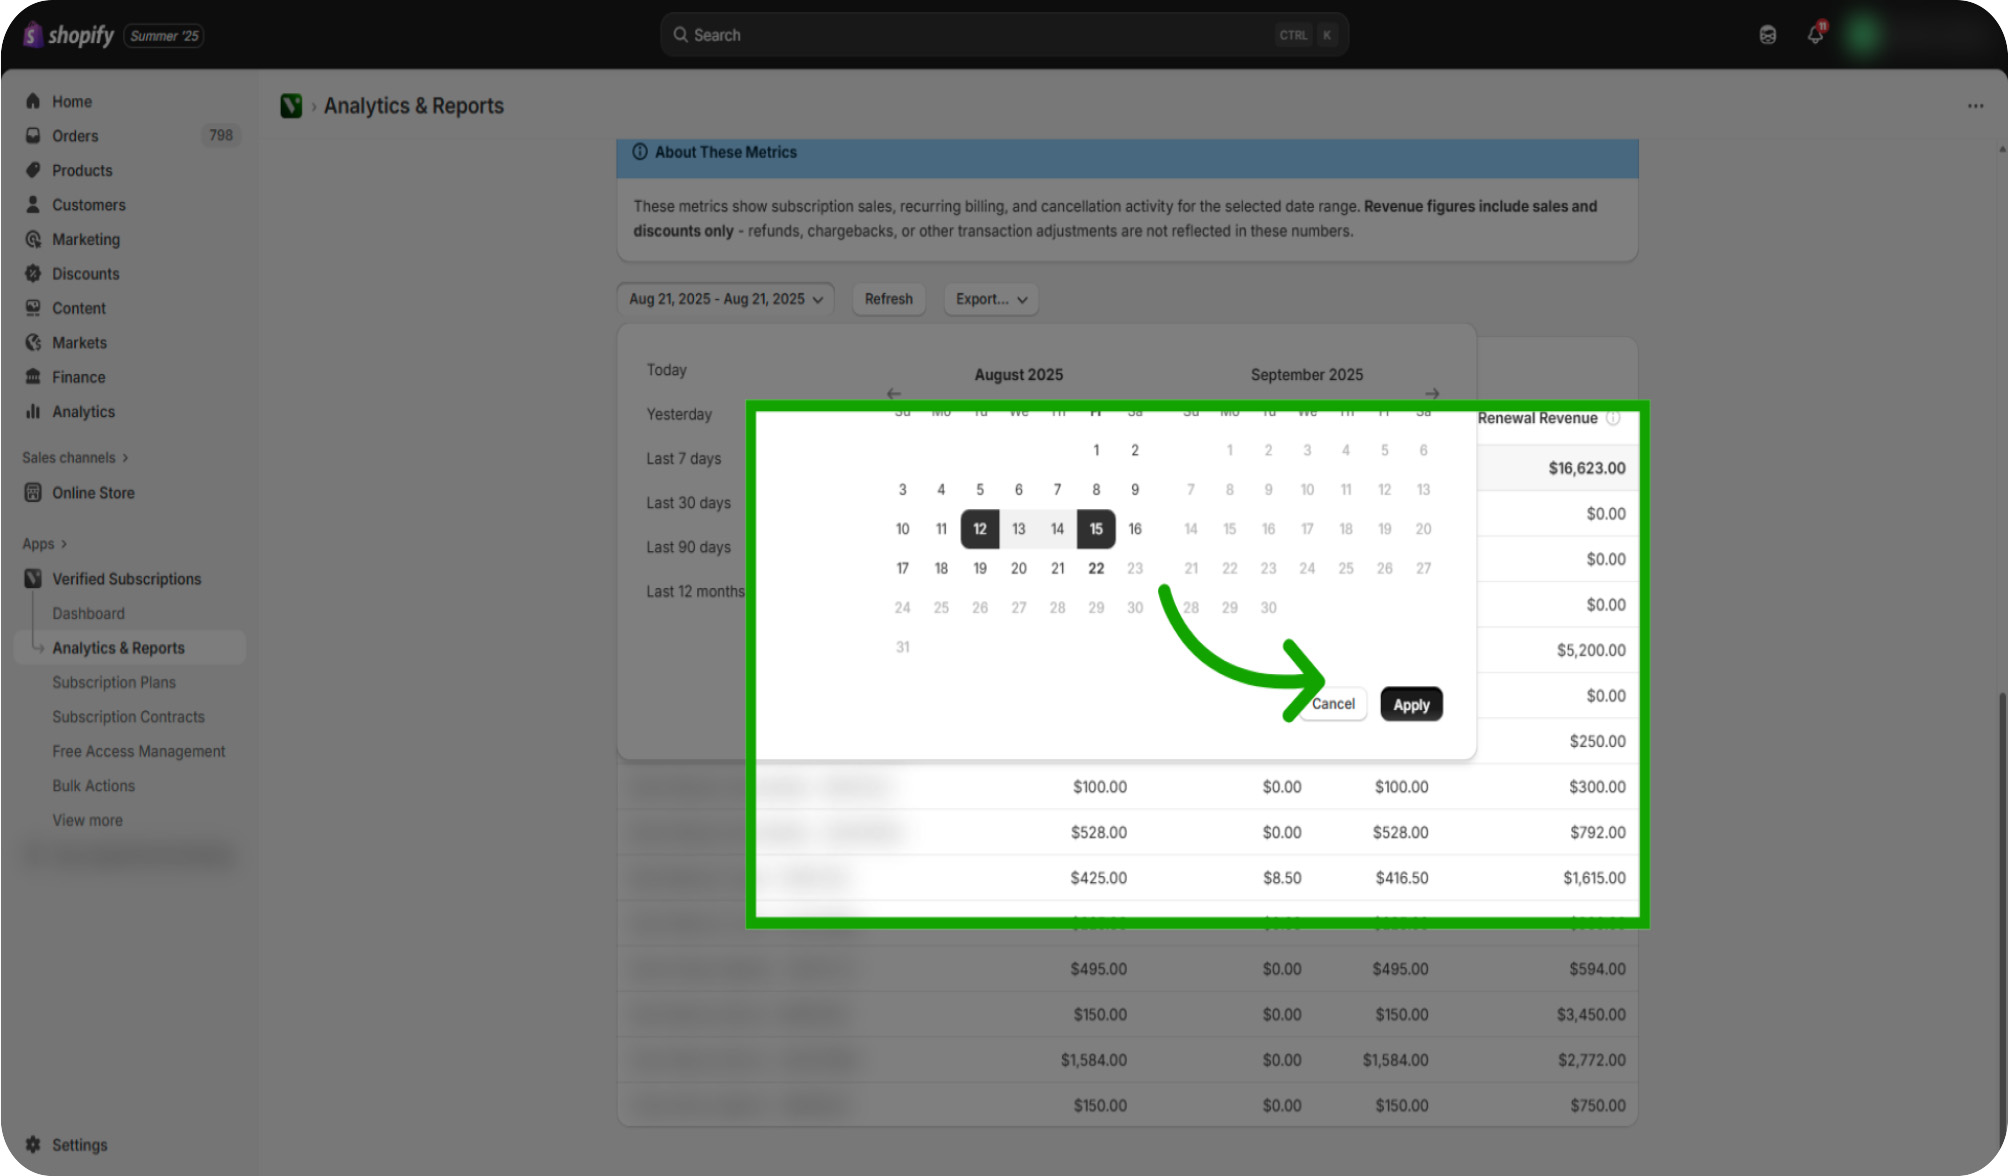Select August 20 in calendar
The height and width of the screenshot is (1176, 2009).
(x=1019, y=568)
